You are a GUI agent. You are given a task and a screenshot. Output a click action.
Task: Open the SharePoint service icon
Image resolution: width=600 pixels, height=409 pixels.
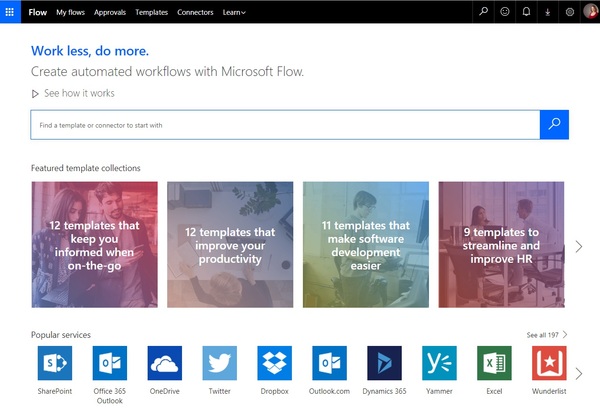click(x=55, y=363)
